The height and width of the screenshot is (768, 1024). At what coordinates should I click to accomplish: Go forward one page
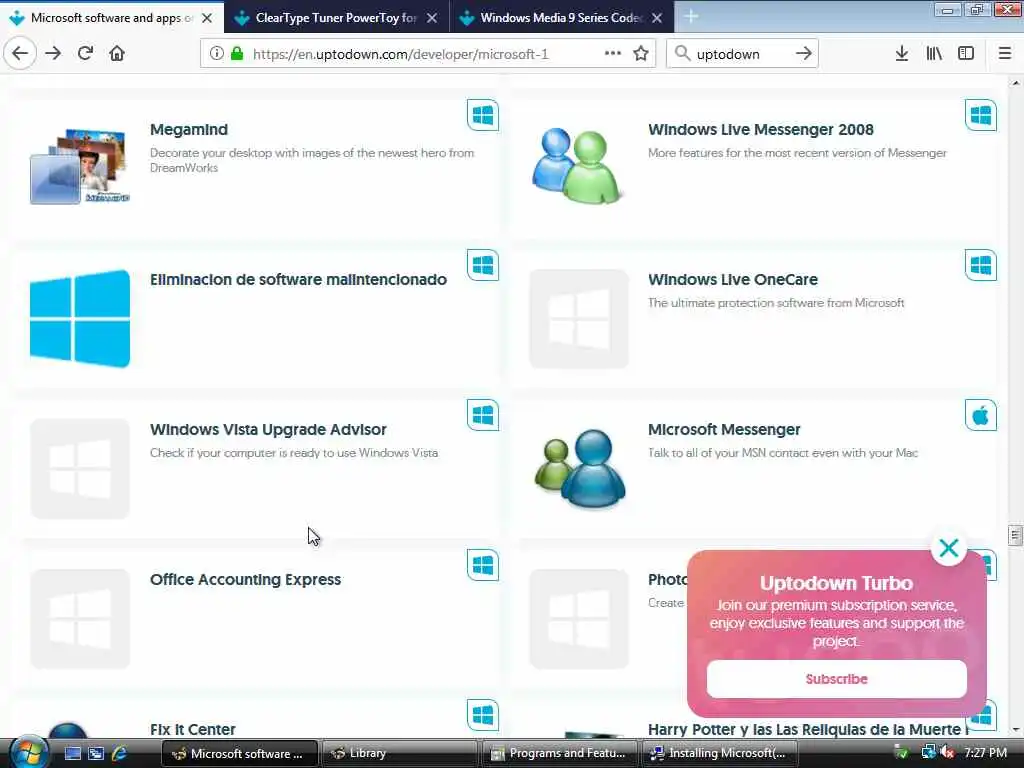tap(53, 54)
